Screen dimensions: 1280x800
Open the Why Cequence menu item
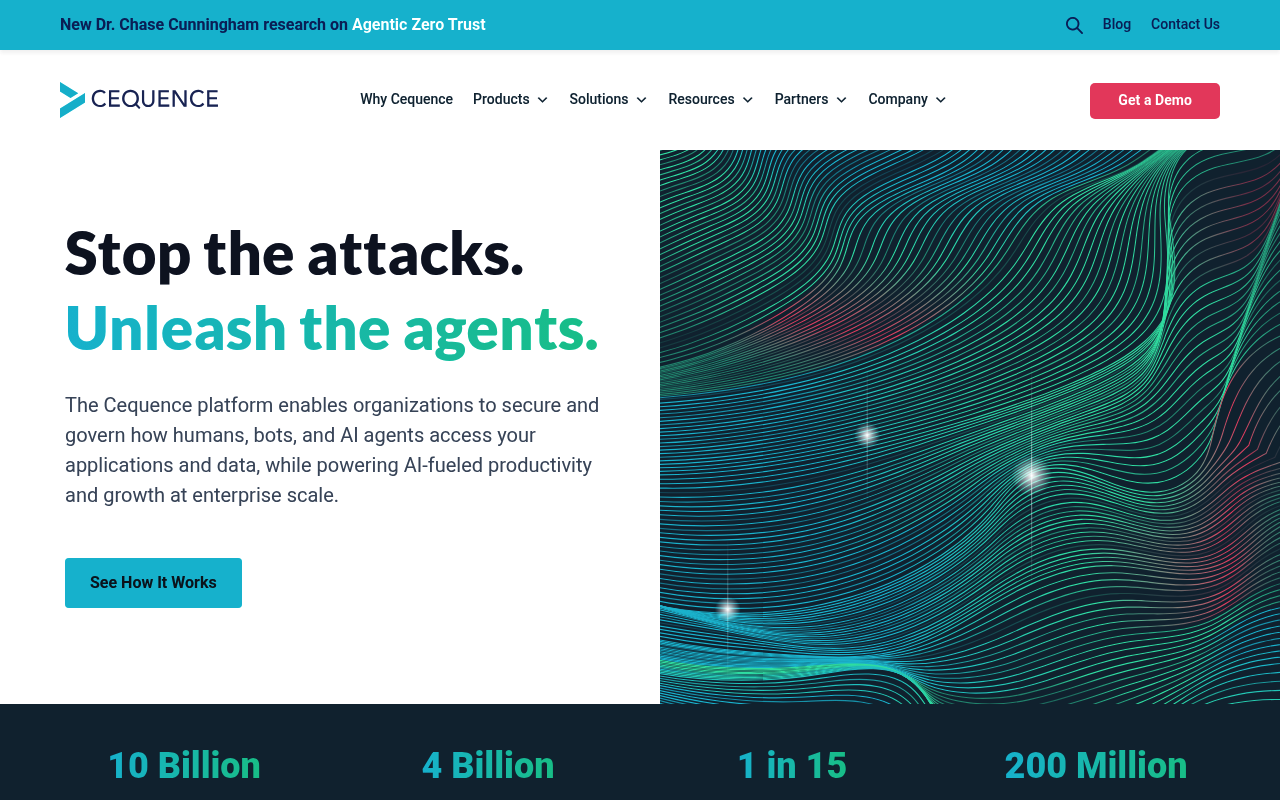click(406, 99)
